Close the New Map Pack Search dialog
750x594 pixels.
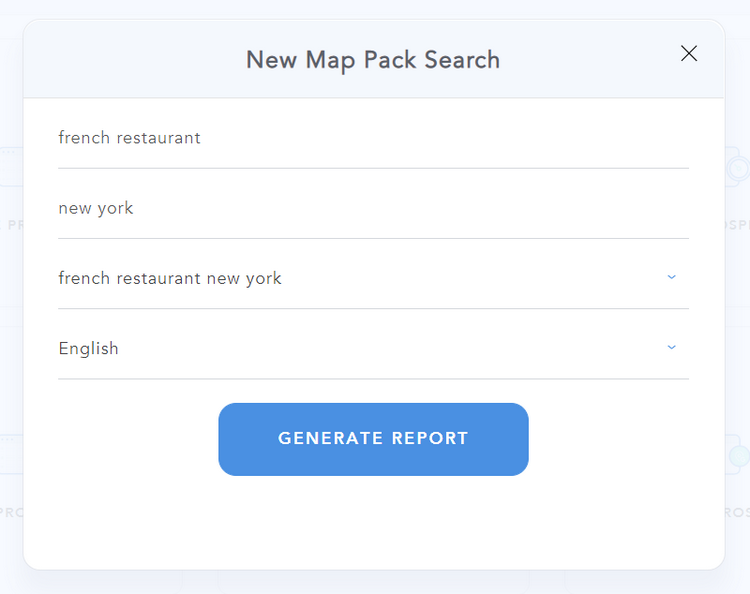tap(689, 54)
